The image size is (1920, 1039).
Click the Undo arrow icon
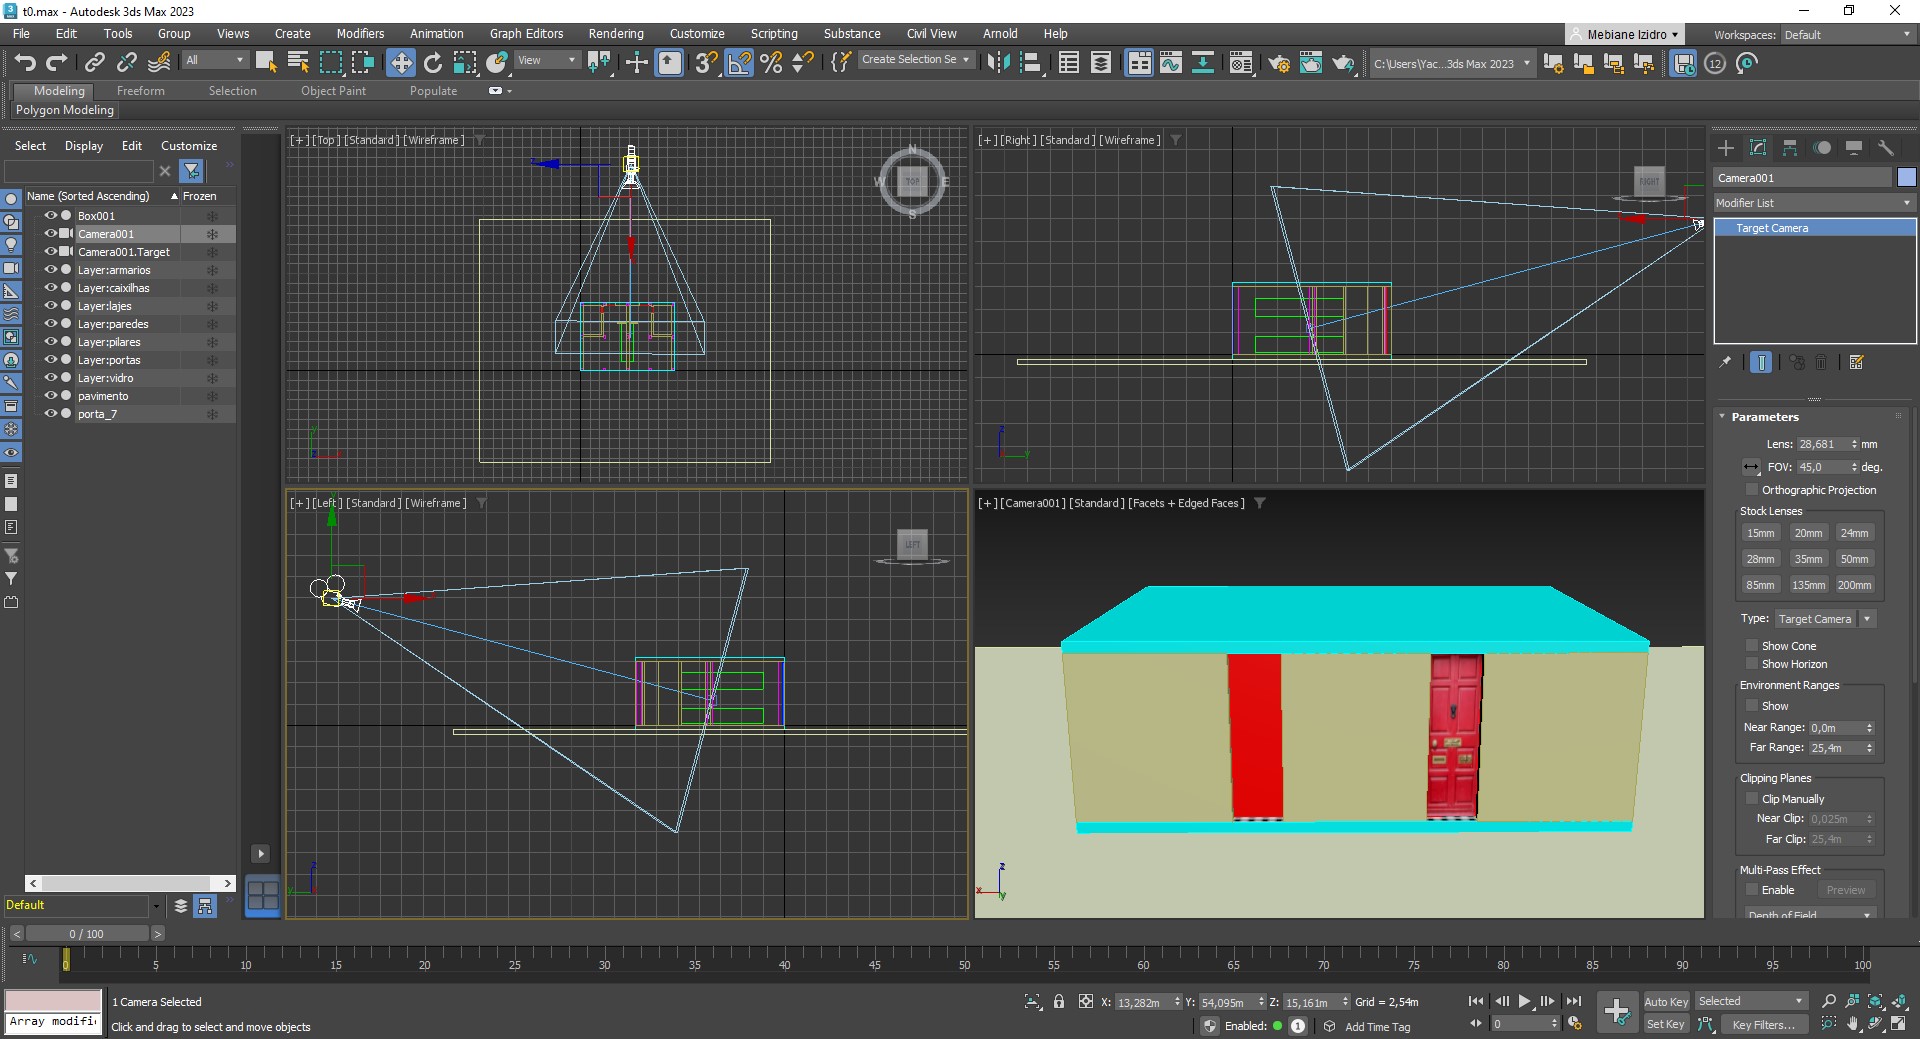[x=25, y=63]
